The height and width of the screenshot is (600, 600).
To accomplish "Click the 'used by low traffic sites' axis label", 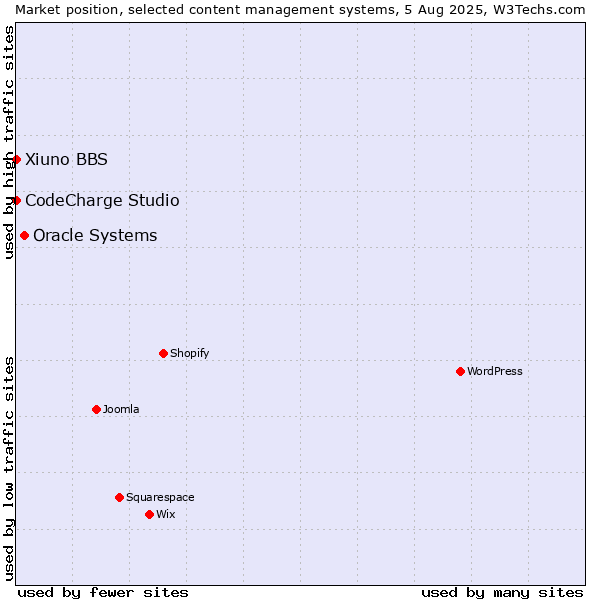I will tap(8, 470).
